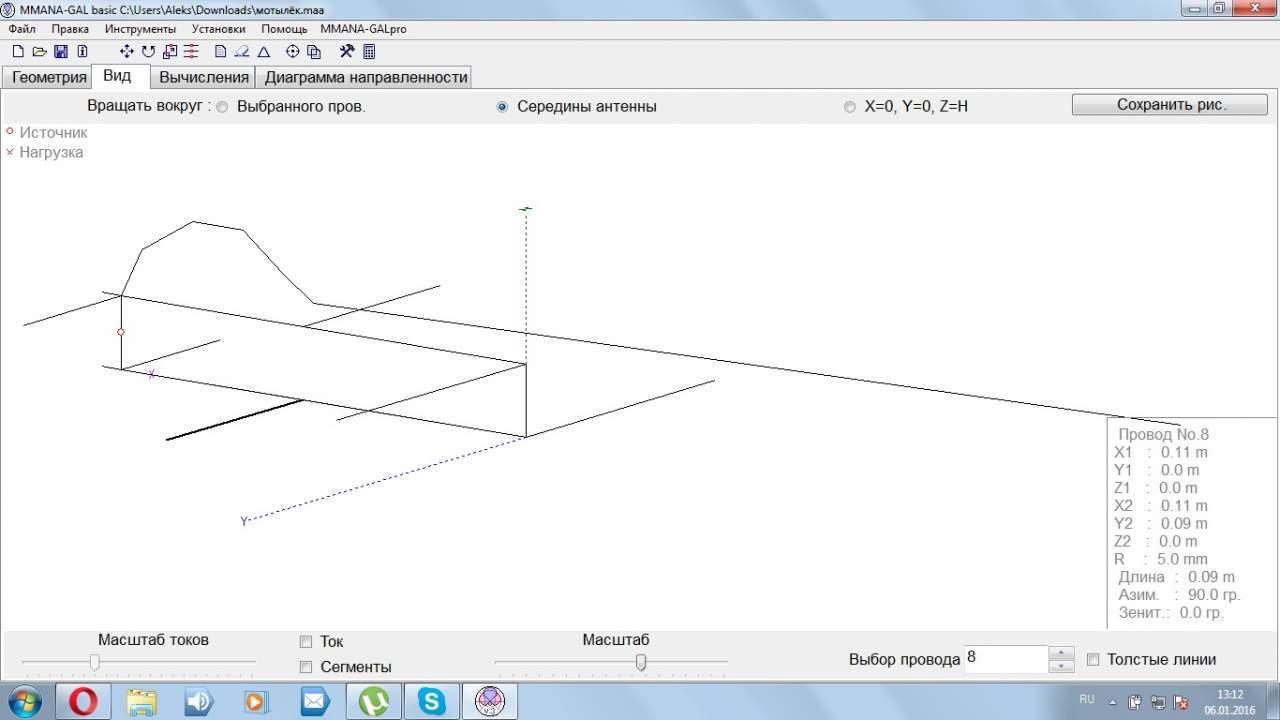1280x720 pixels.
Task: Increase wire number with the up arrow
Action: [1061, 653]
